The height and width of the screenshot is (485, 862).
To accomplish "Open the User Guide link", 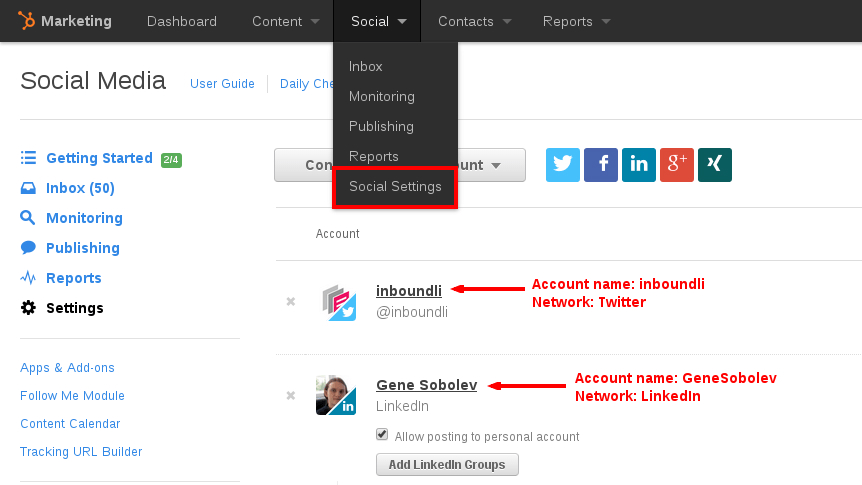I will click(222, 84).
